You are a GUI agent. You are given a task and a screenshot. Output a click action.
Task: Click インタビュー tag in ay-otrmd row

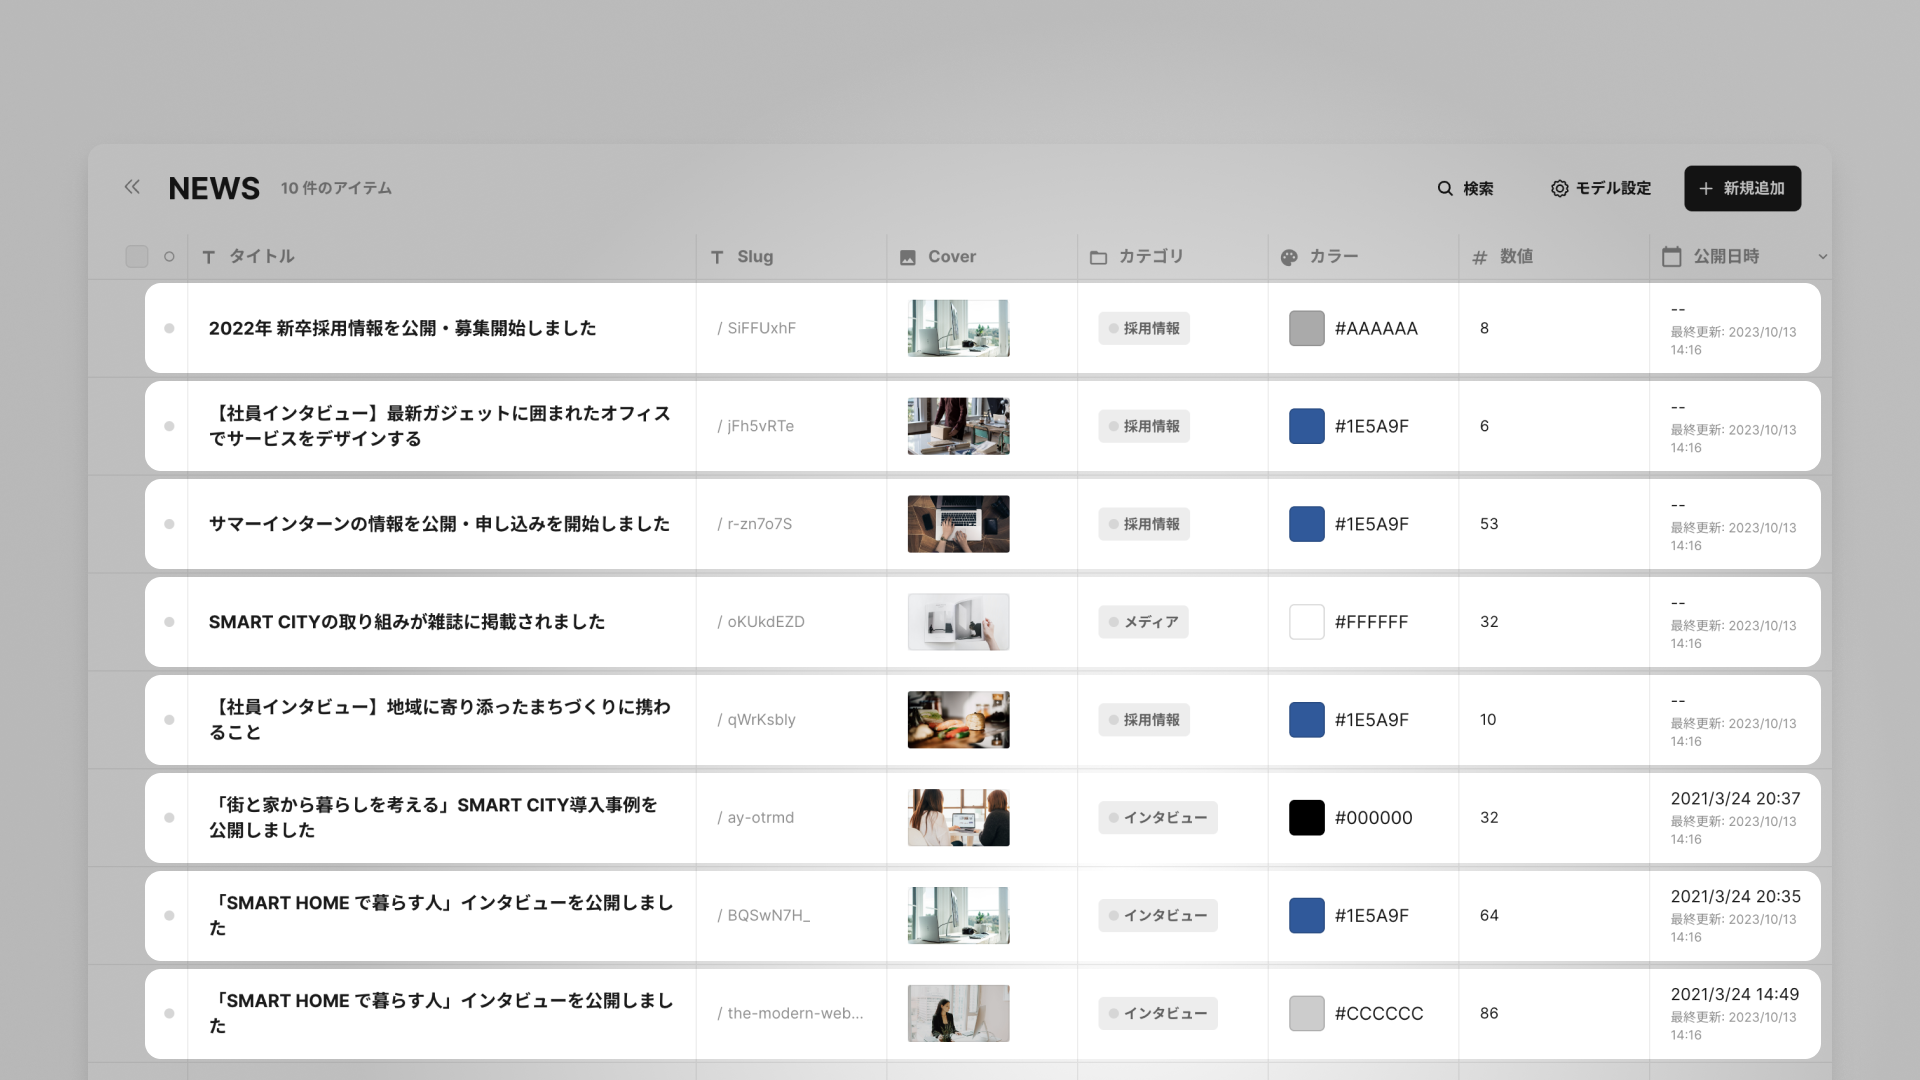(x=1157, y=818)
